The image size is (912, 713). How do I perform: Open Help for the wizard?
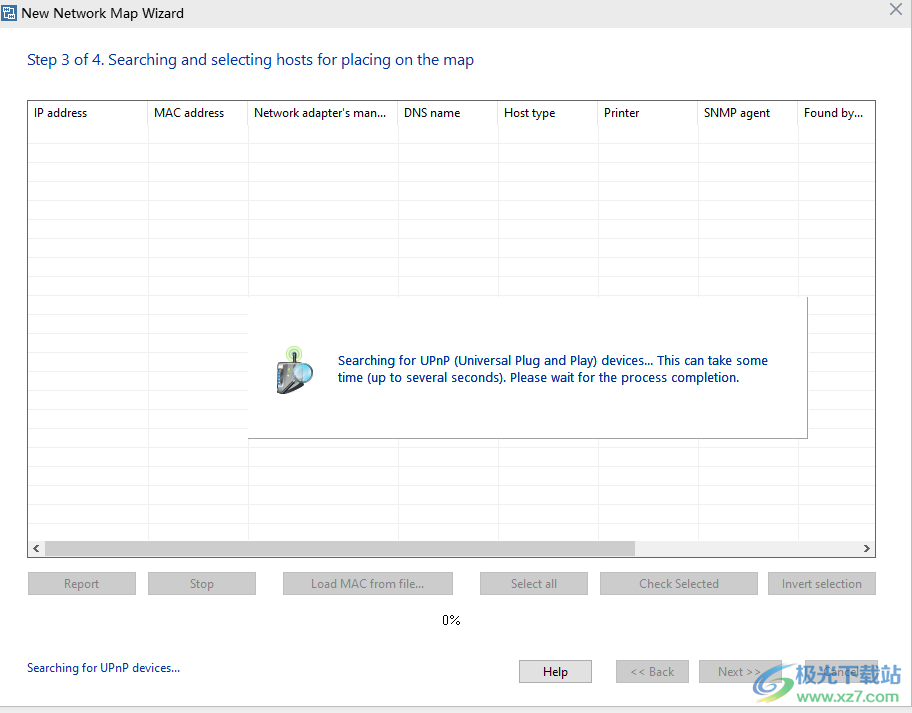coord(555,672)
